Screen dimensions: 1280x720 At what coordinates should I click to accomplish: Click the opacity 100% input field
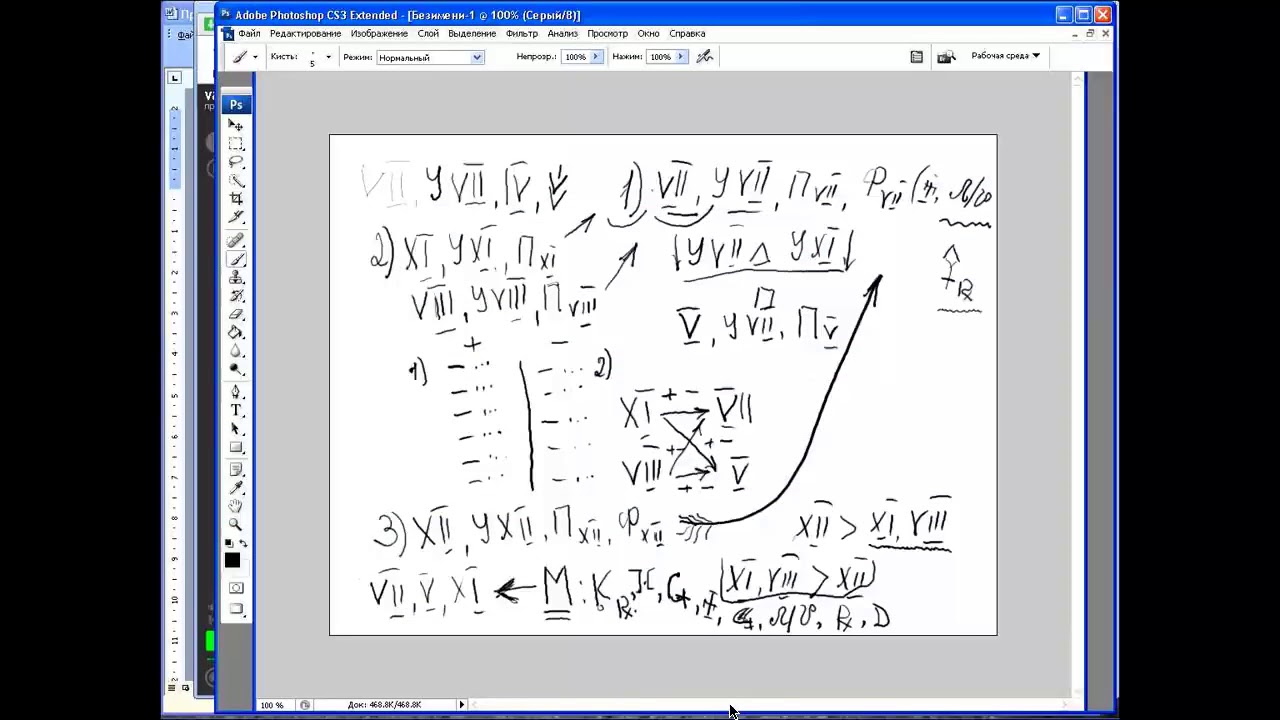pos(575,57)
